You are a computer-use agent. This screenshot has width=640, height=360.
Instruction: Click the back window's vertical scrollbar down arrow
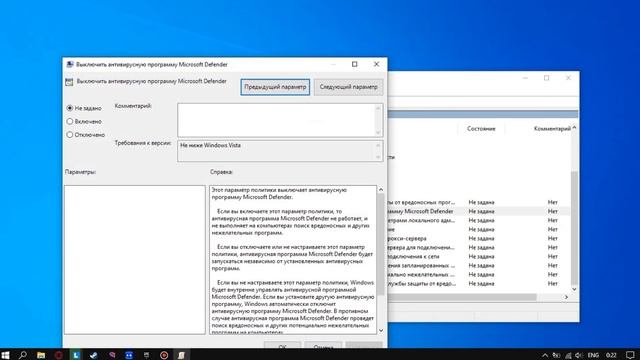coord(574,289)
